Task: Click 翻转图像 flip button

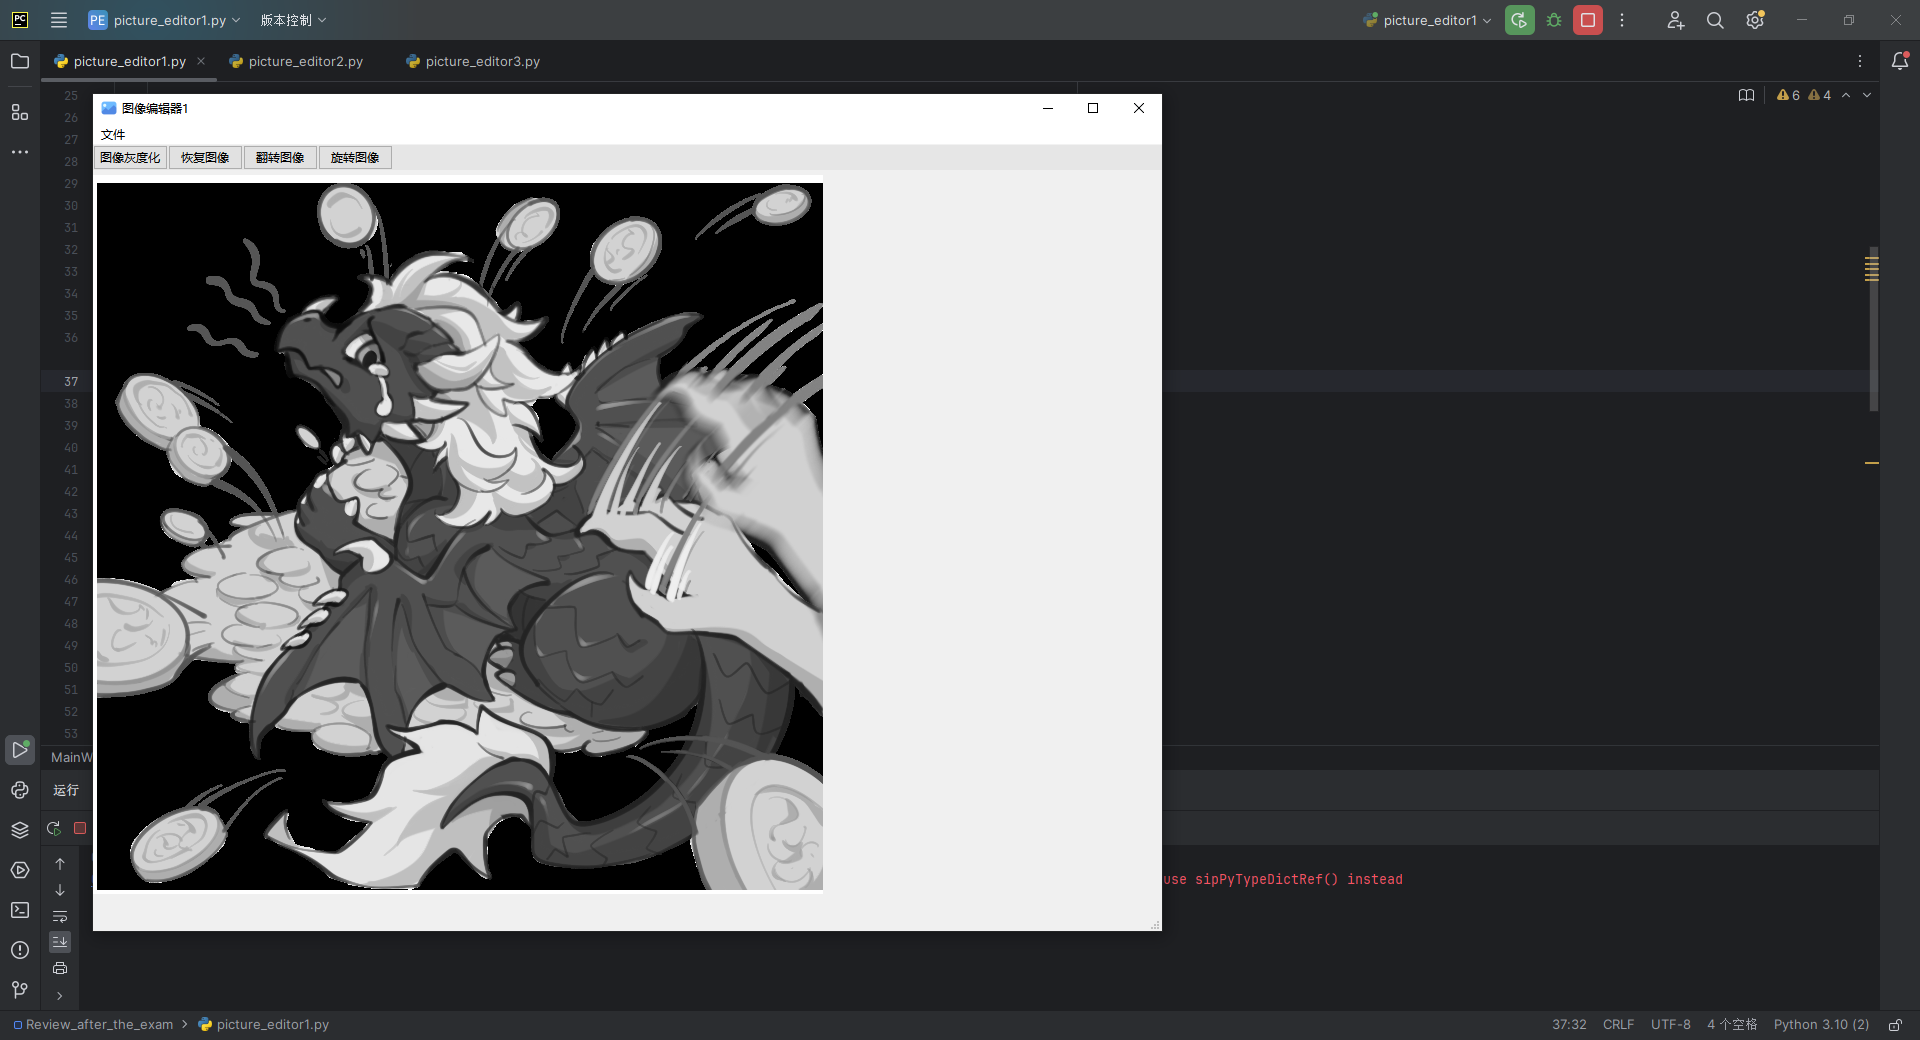Action: (x=280, y=158)
